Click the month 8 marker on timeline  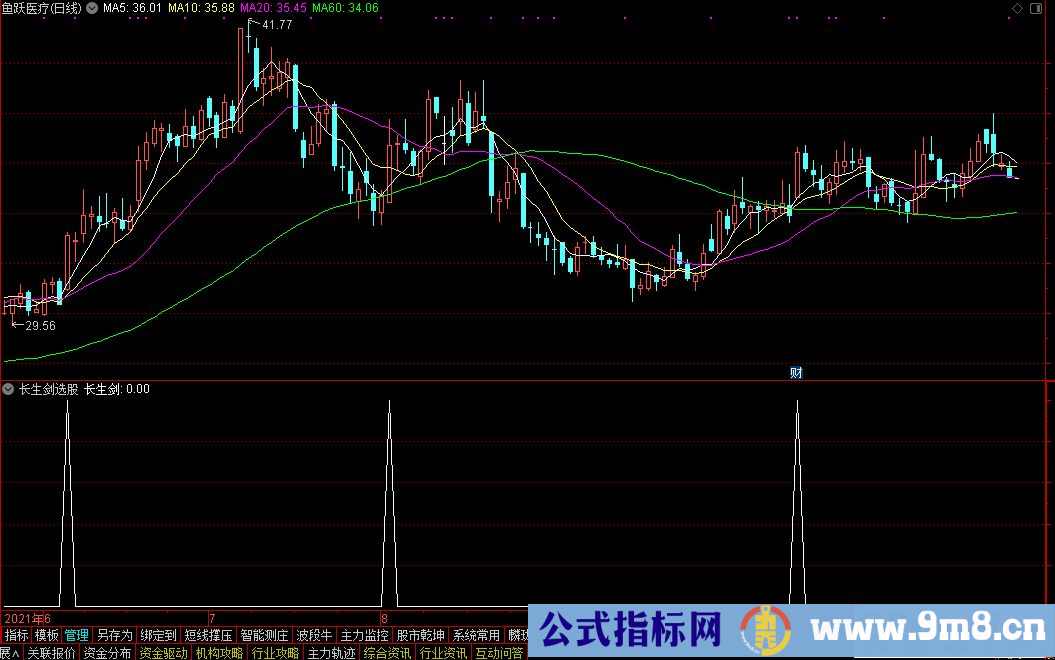click(384, 618)
